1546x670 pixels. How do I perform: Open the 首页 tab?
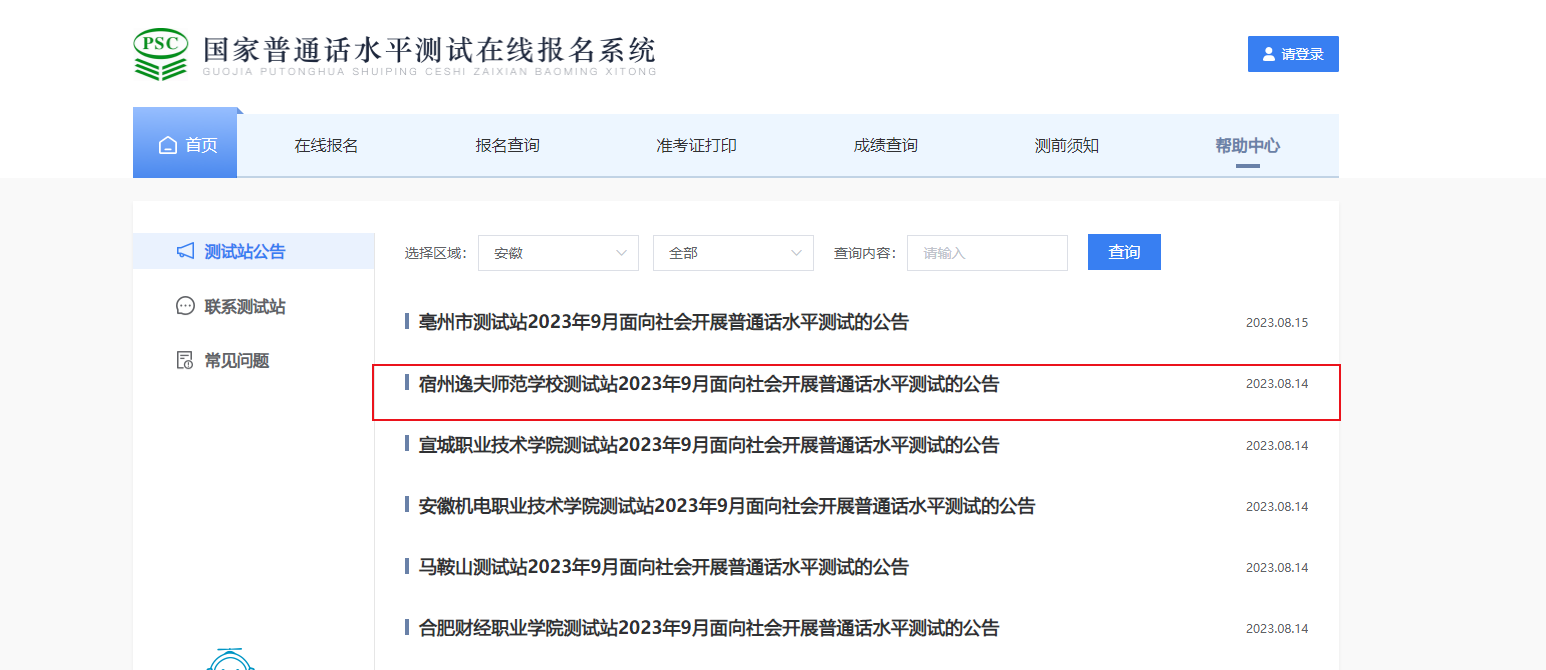(185, 145)
